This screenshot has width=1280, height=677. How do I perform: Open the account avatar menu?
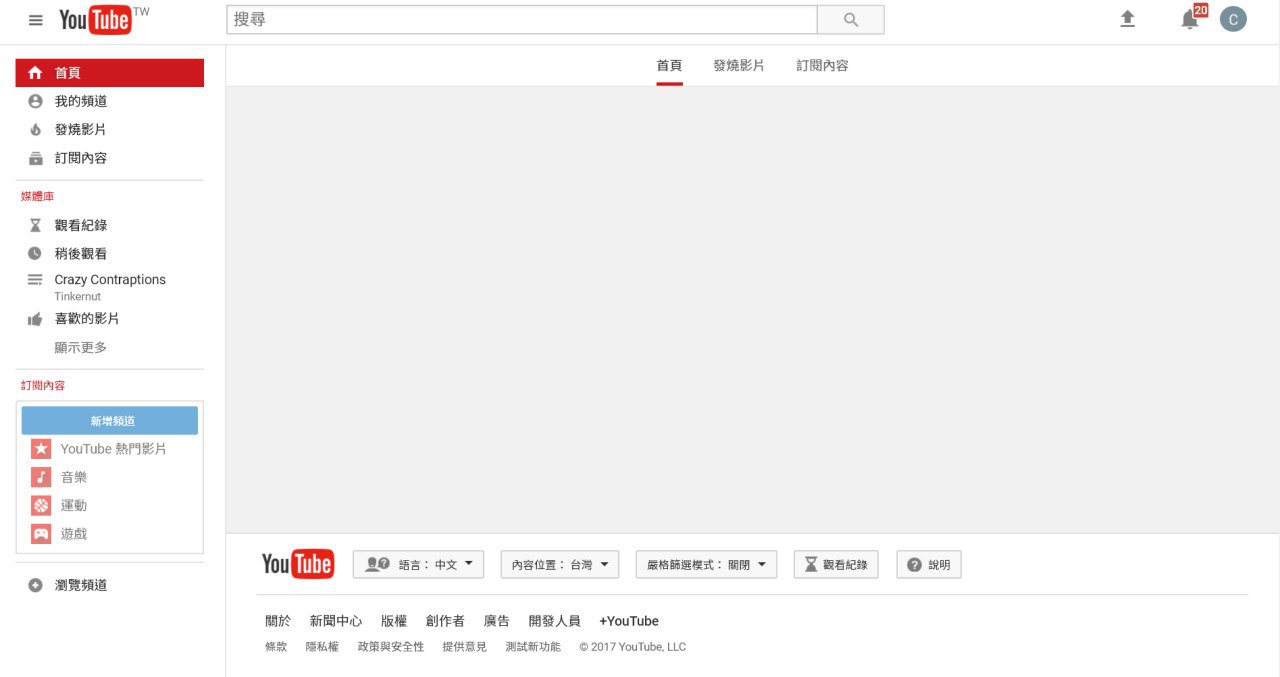(1233, 19)
